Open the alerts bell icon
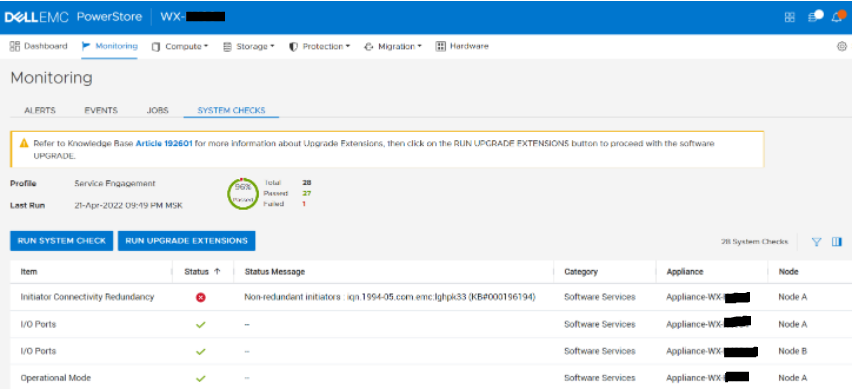 838,16
